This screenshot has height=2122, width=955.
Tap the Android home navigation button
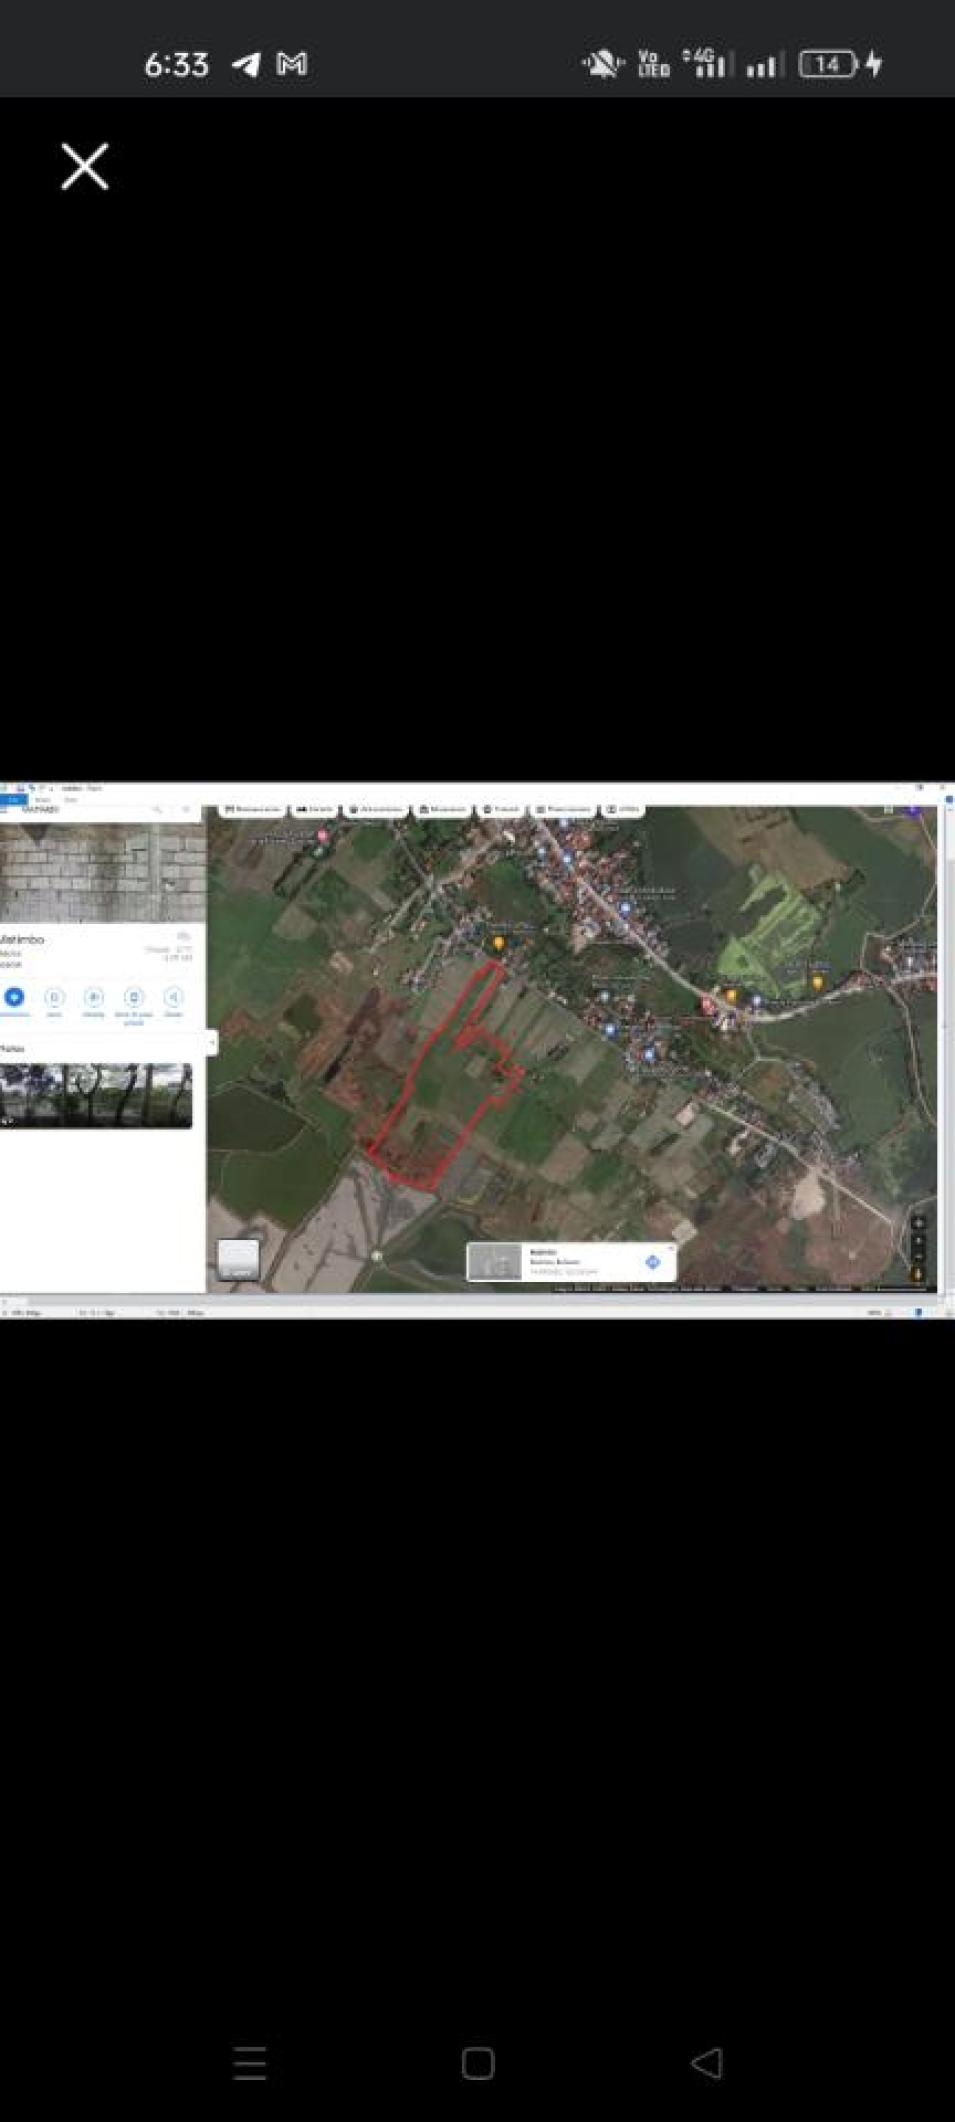[x=478, y=2062]
